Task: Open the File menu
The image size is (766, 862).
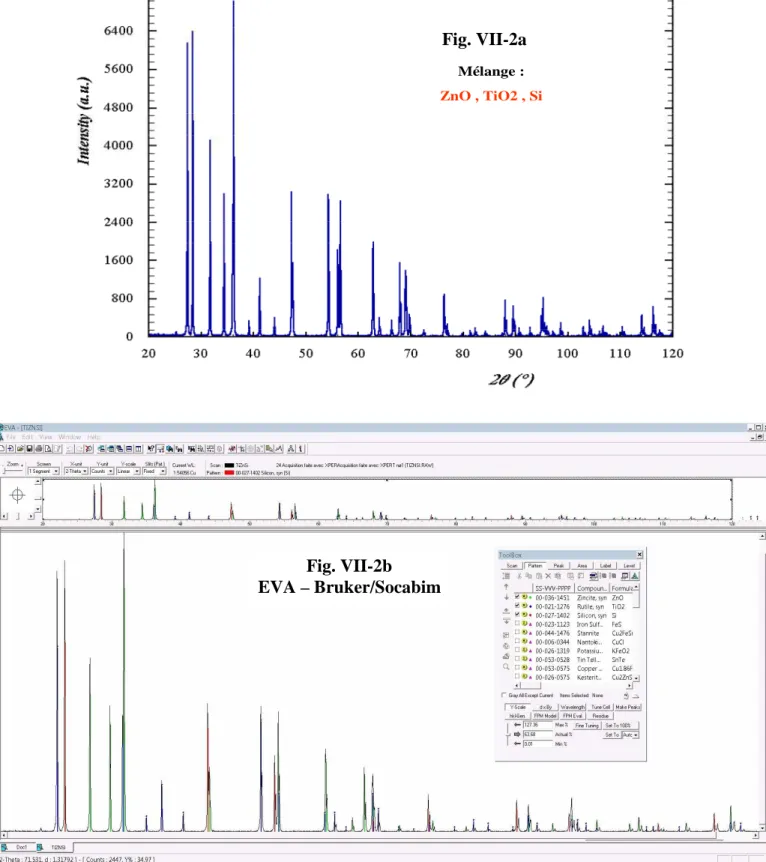Action: 11,437
